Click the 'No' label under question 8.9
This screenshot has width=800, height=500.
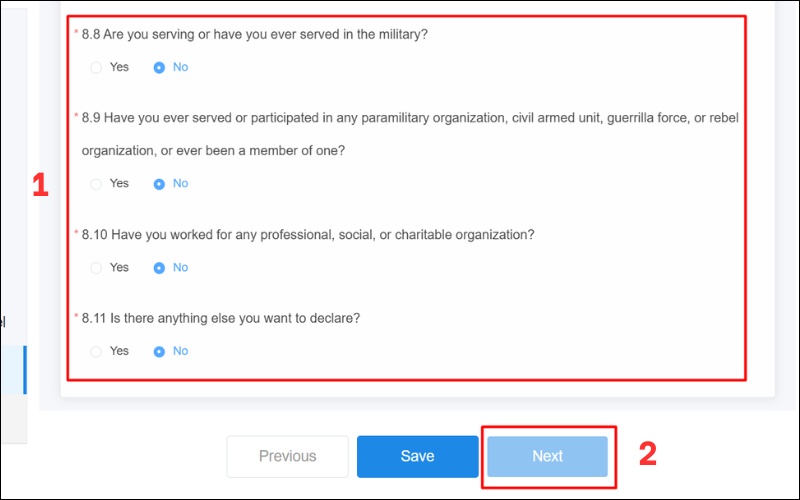180,183
